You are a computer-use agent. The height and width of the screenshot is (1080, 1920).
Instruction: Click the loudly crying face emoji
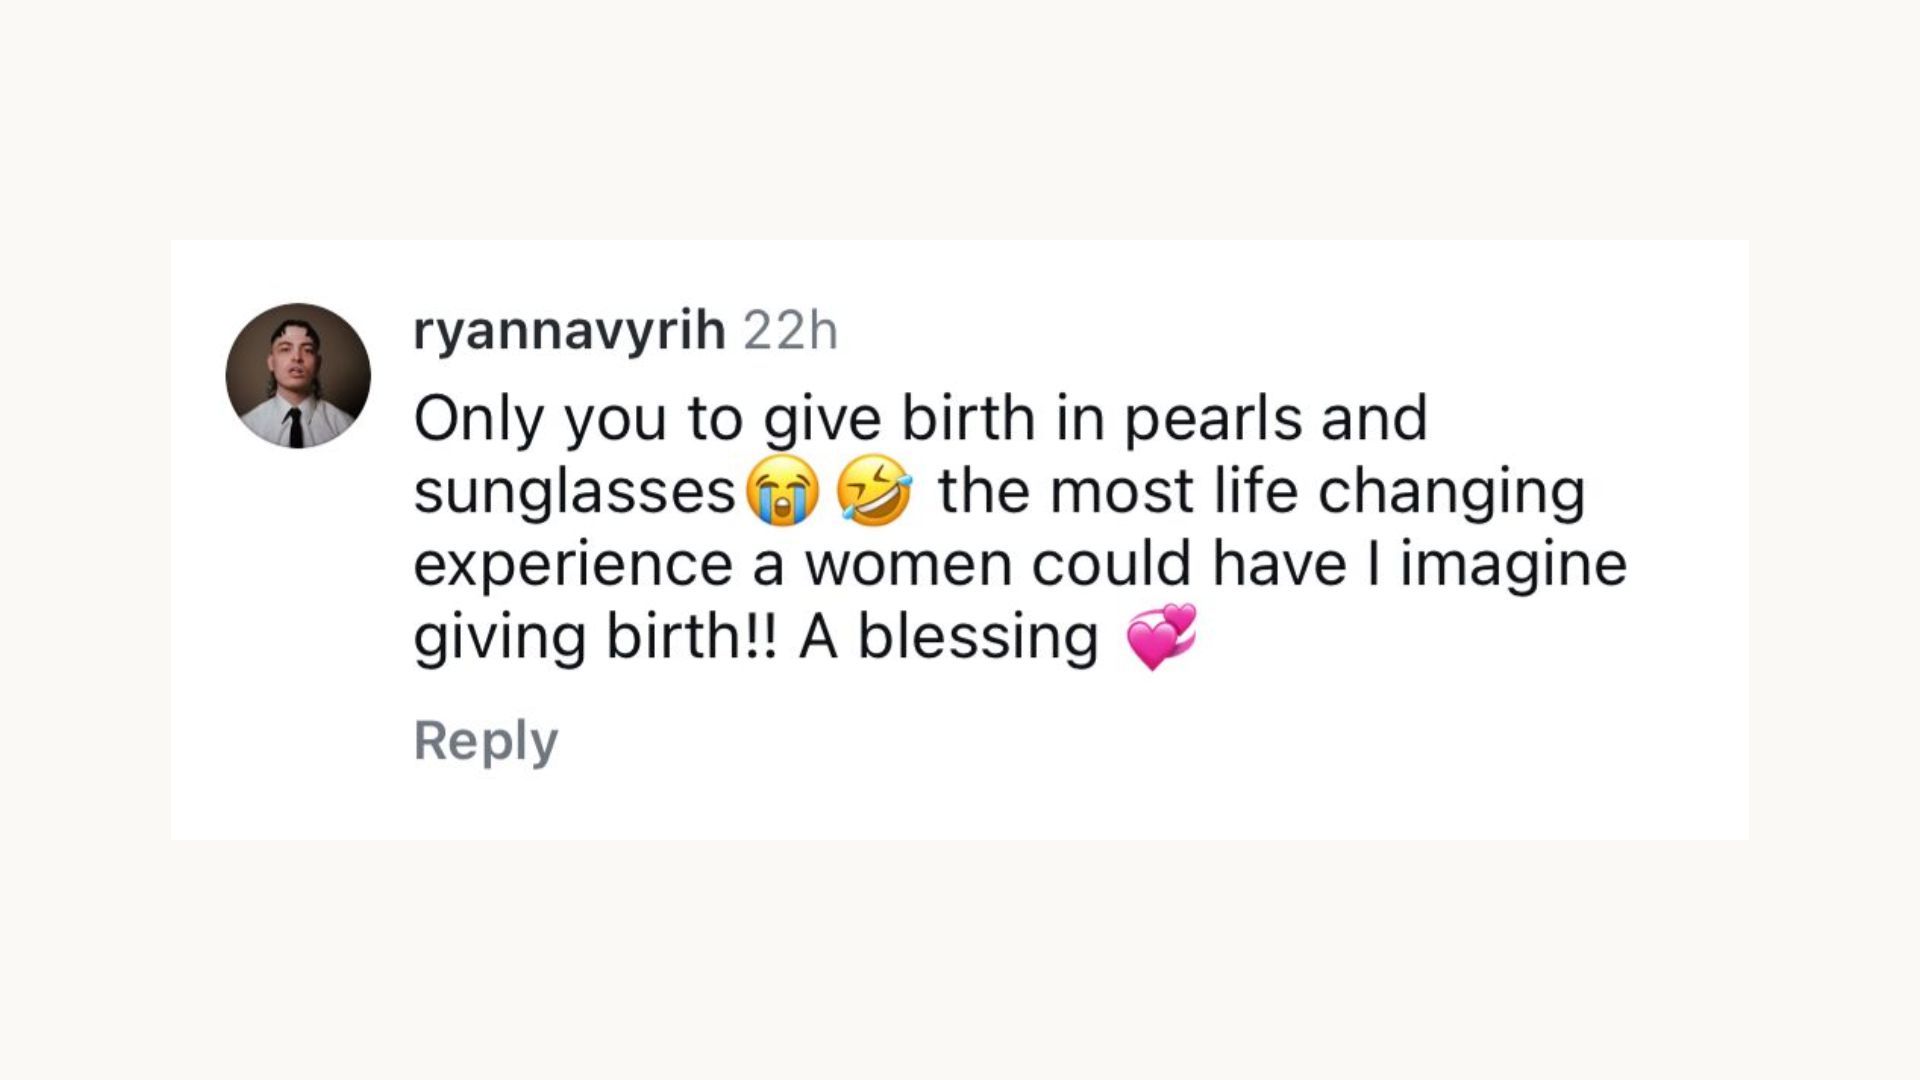coord(783,494)
